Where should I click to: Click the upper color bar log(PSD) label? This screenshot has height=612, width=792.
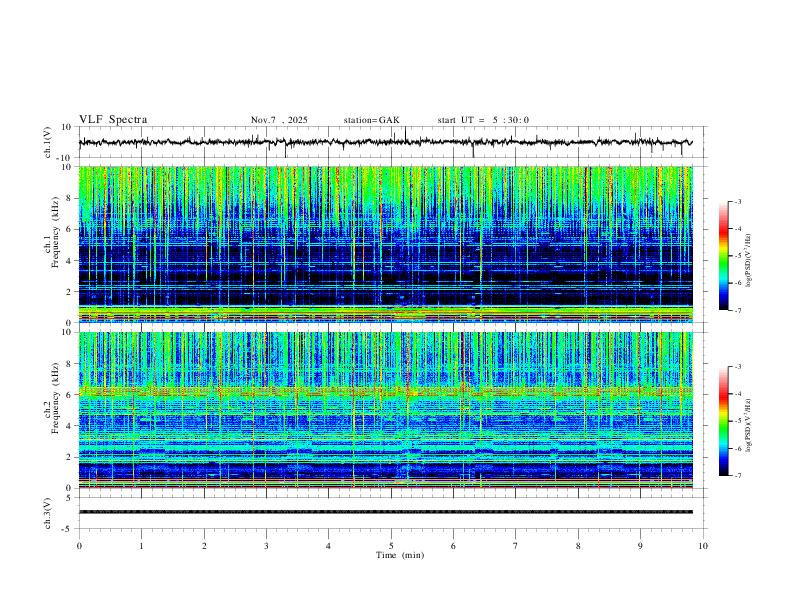pos(749,260)
